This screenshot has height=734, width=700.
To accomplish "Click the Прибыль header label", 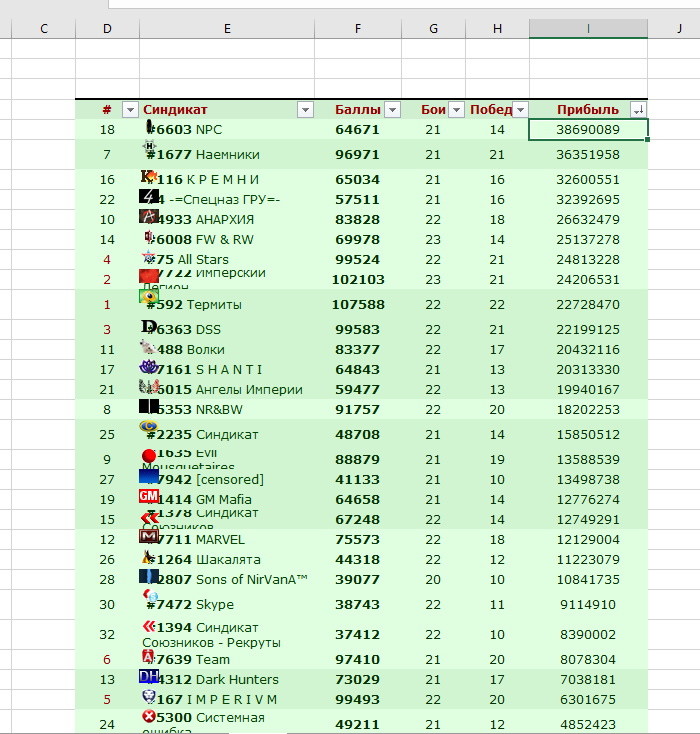I will [x=588, y=110].
